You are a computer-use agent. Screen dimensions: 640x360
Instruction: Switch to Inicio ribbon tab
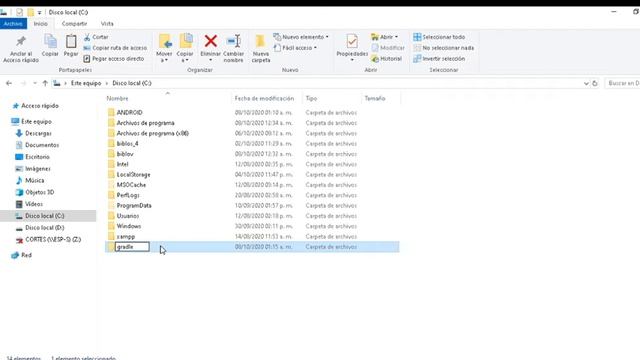tap(40, 24)
